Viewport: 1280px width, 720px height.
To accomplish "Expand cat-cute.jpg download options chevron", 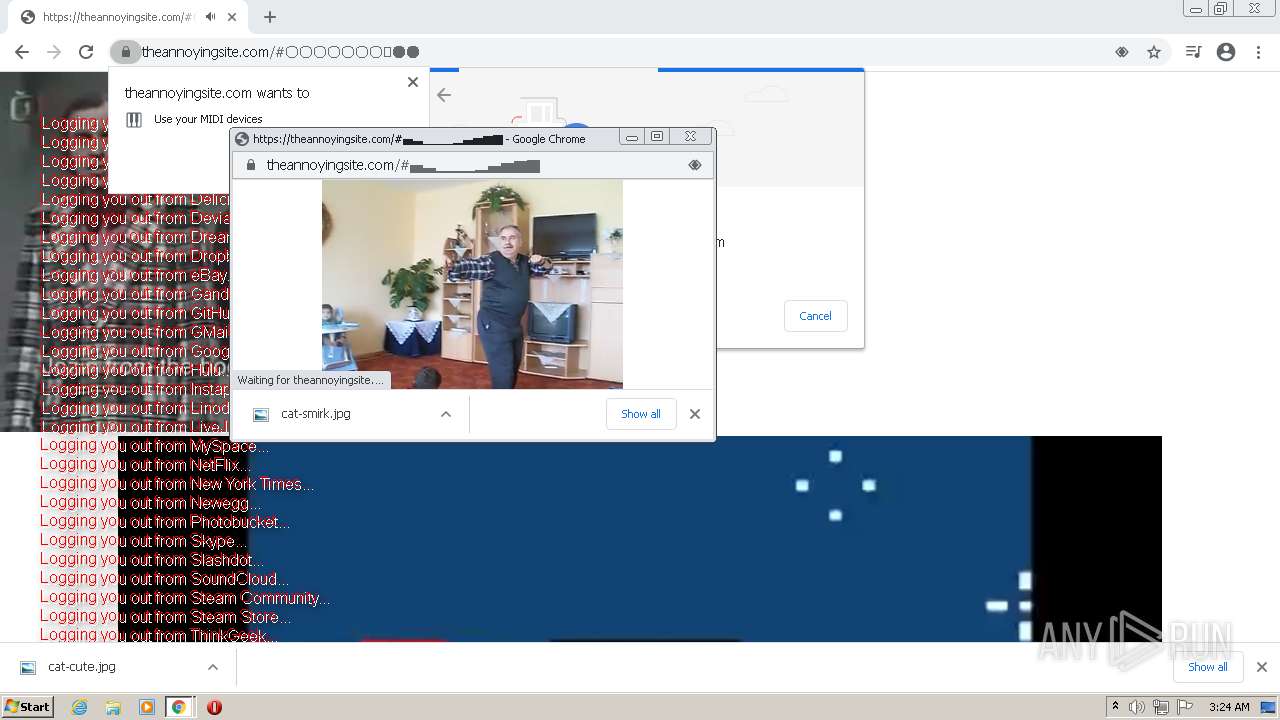I will 213,667.
